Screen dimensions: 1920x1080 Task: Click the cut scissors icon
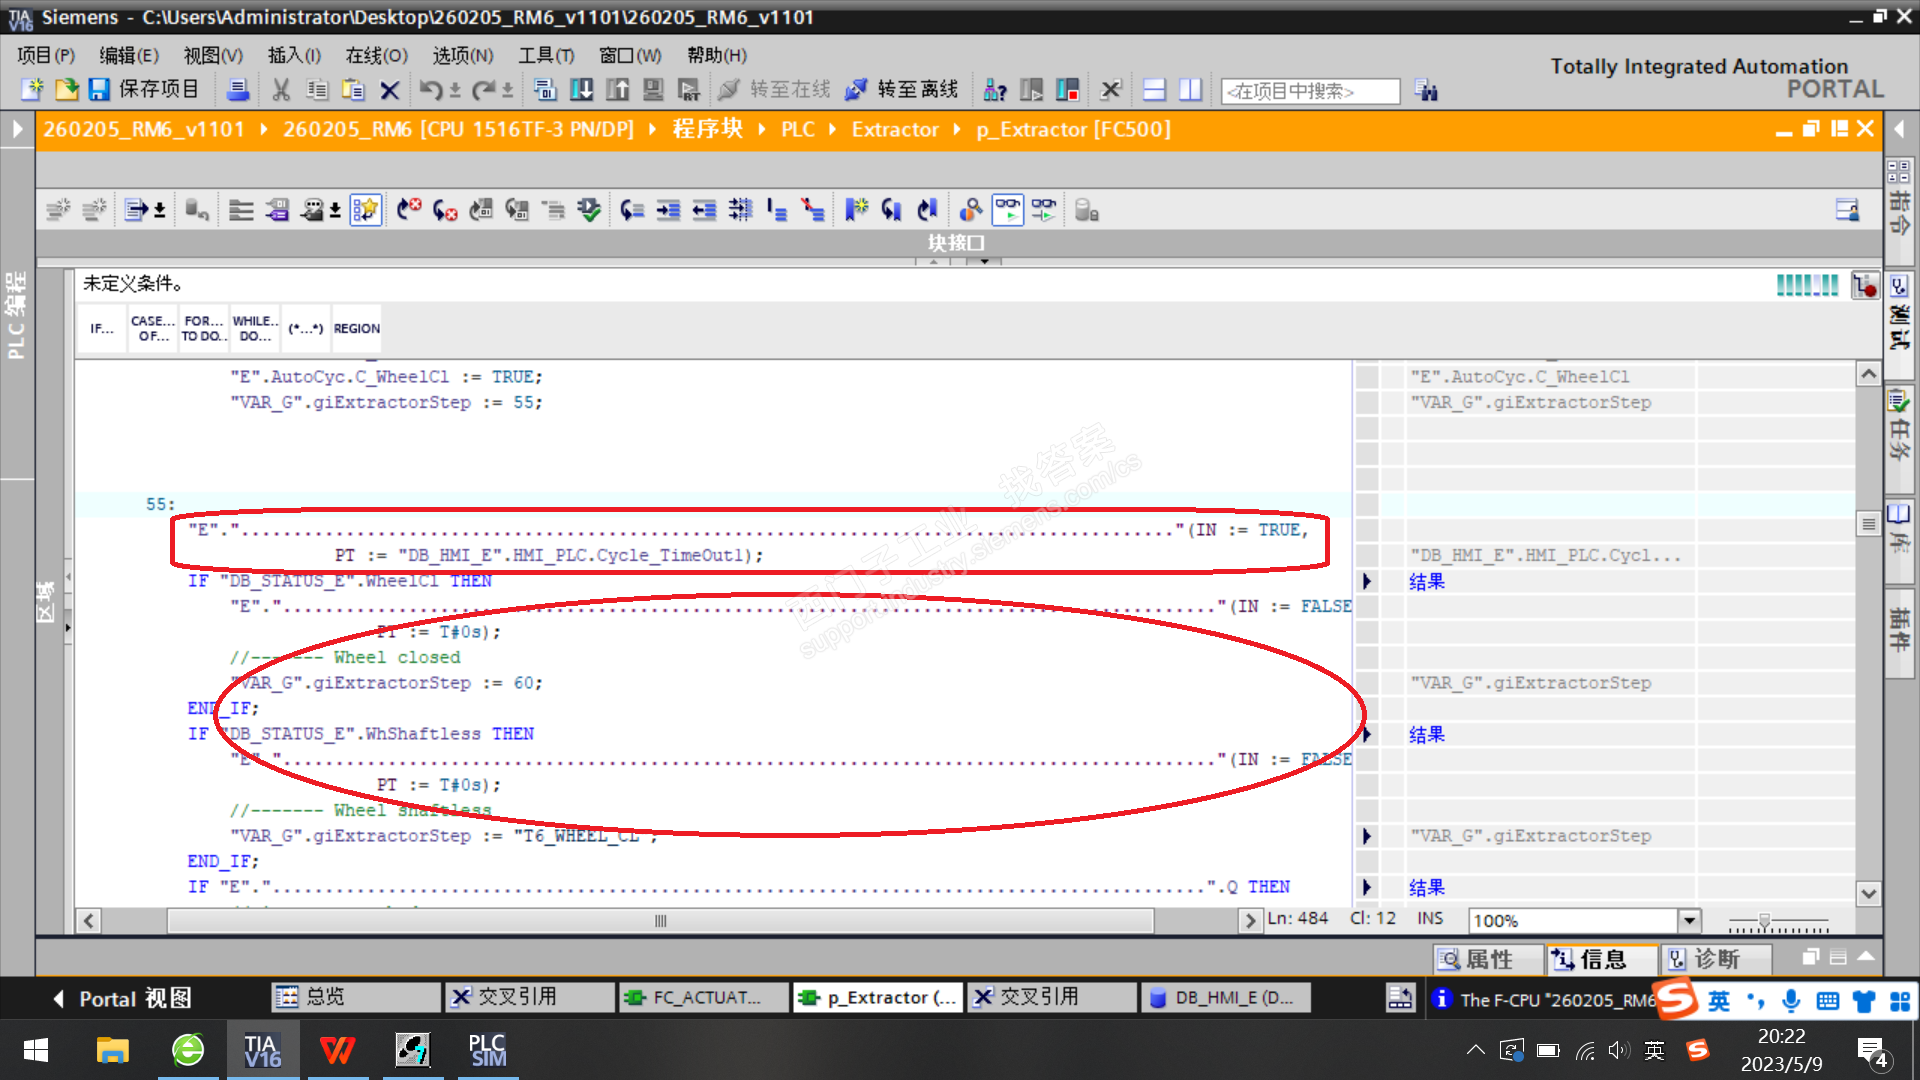(x=281, y=90)
